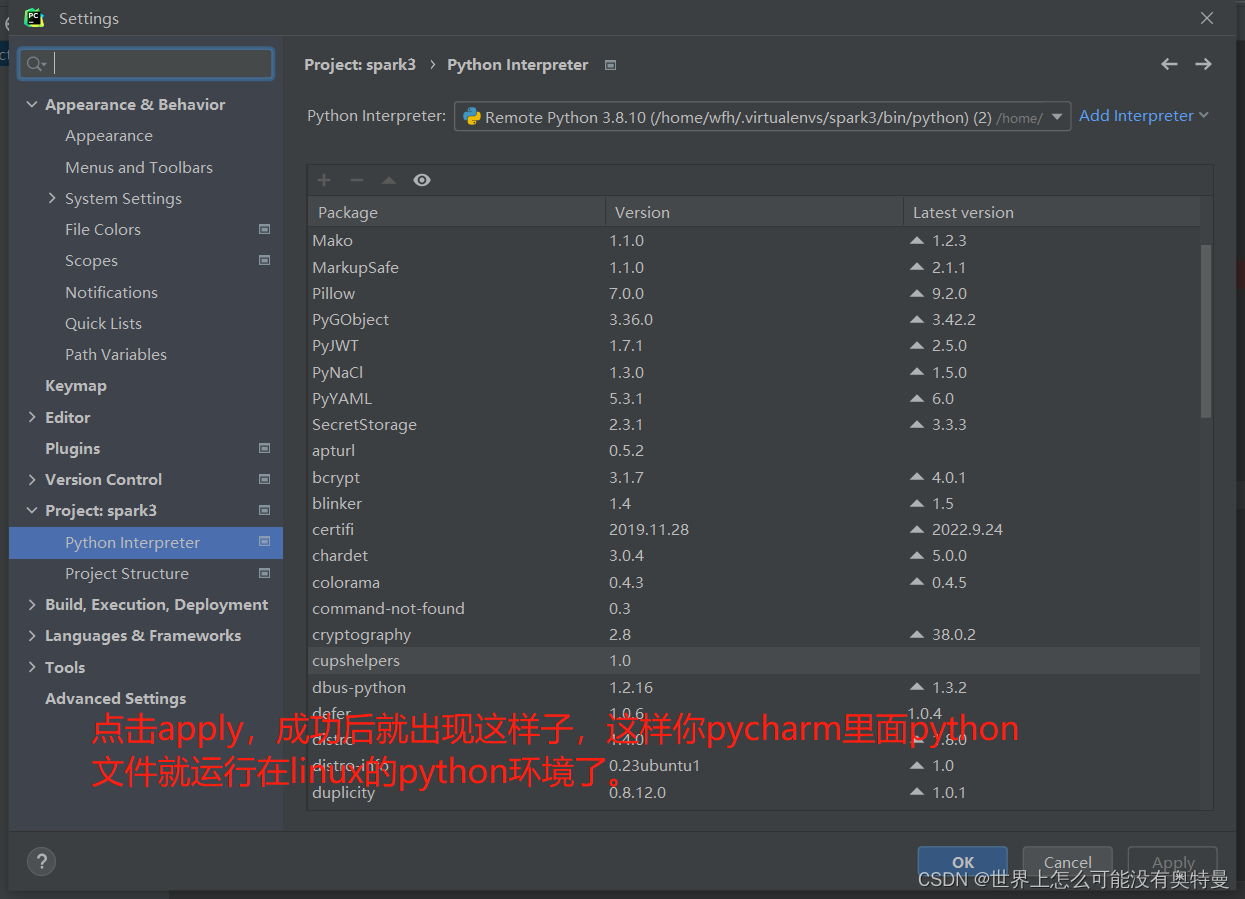Image resolution: width=1245 pixels, height=899 pixels.
Task: Click the Apply button
Action: coord(1173,862)
